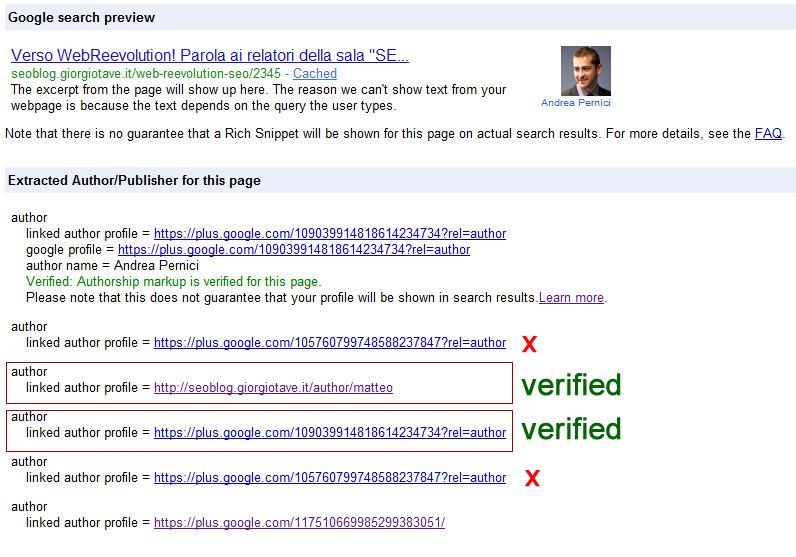Open the boxed 109039914818614234734 profile link
The width and height of the screenshot is (796, 557).
pos(330,433)
